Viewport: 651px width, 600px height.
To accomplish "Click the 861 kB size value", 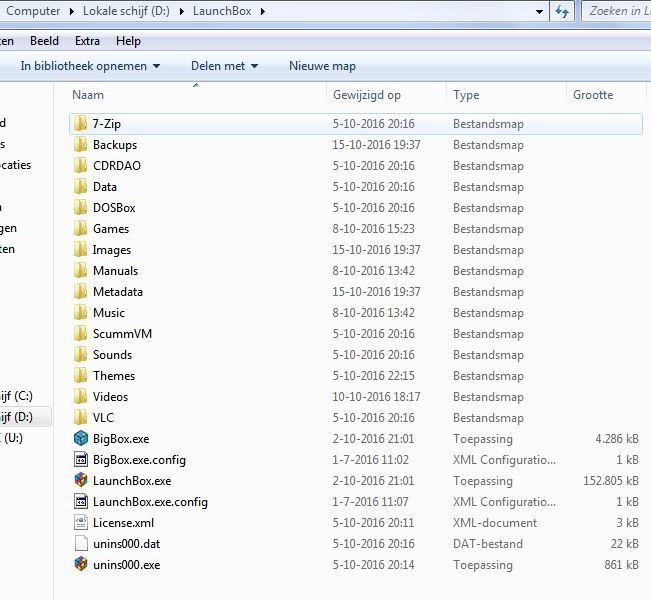I will tap(622, 565).
